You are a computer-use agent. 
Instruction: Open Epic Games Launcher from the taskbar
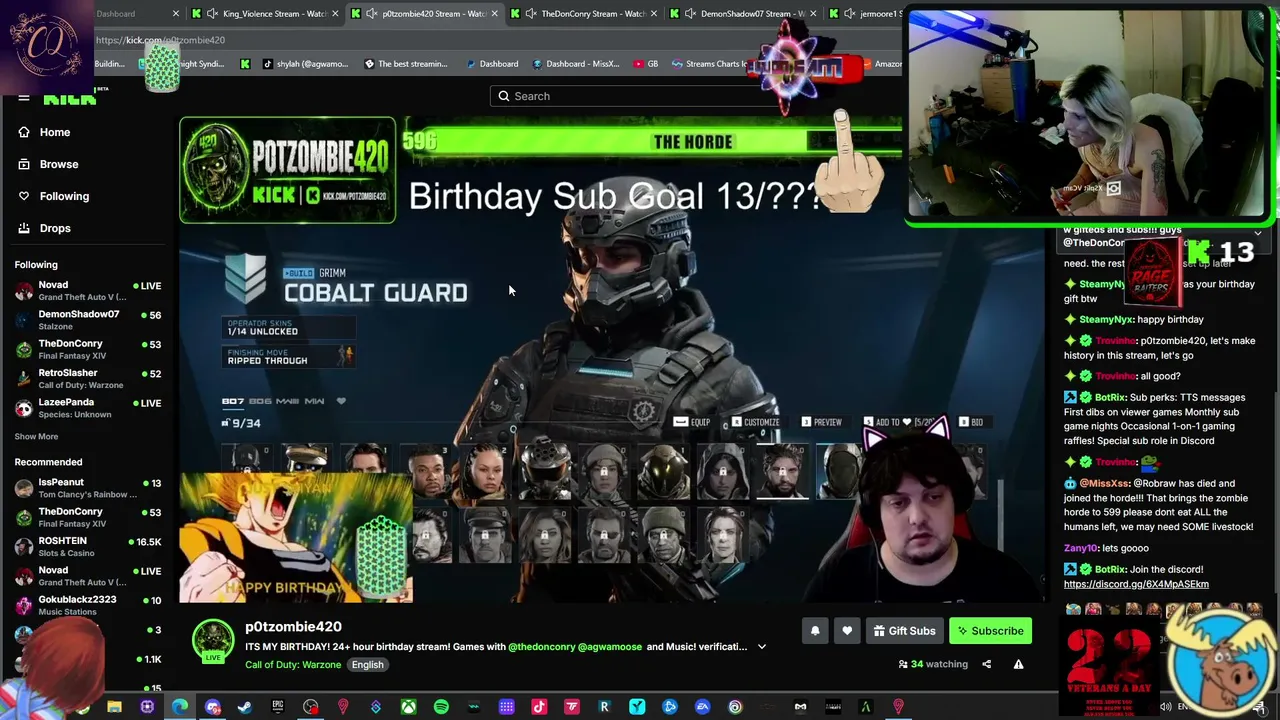[x=278, y=708]
